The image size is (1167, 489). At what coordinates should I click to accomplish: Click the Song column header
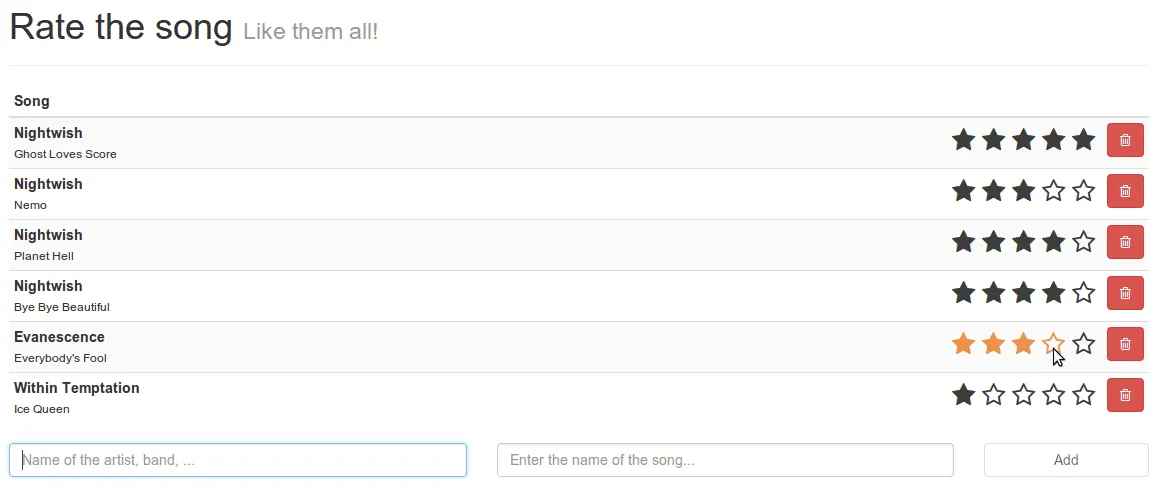pyautogui.click(x=32, y=101)
